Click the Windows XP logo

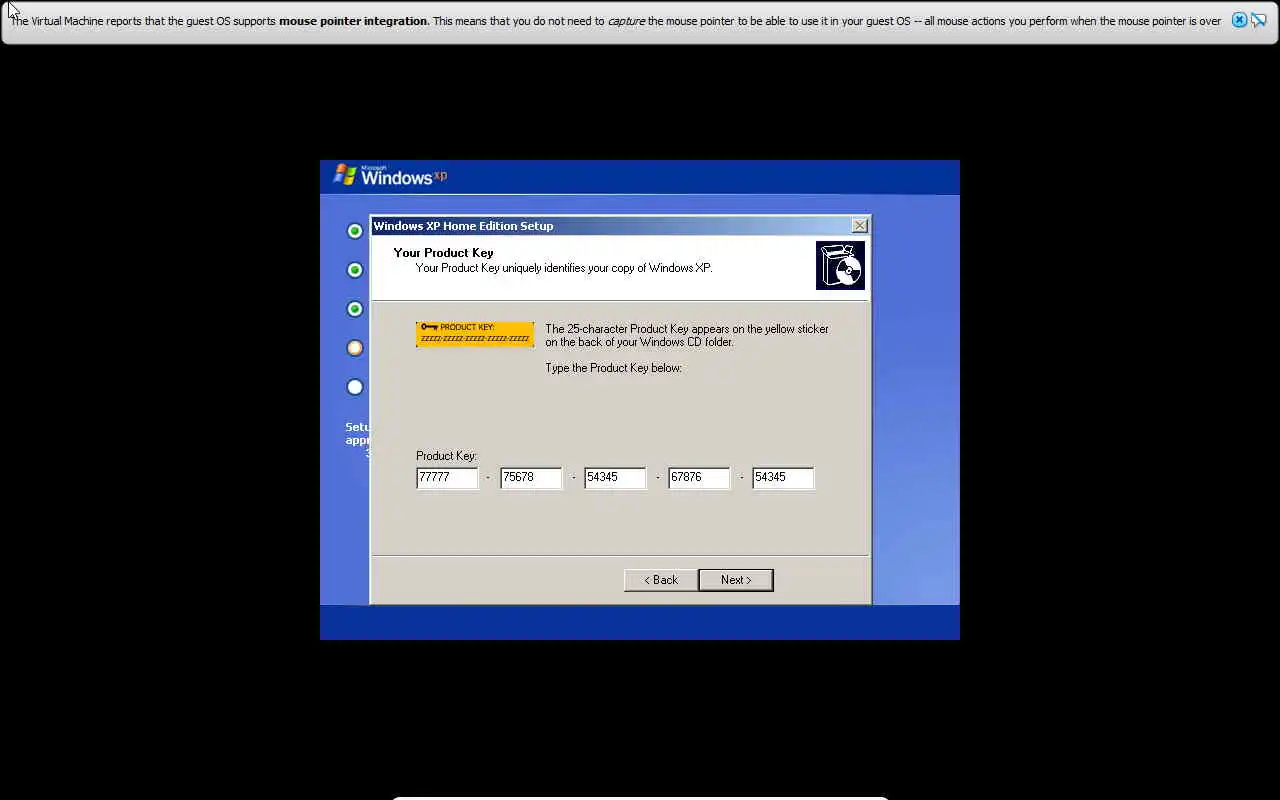click(390, 176)
